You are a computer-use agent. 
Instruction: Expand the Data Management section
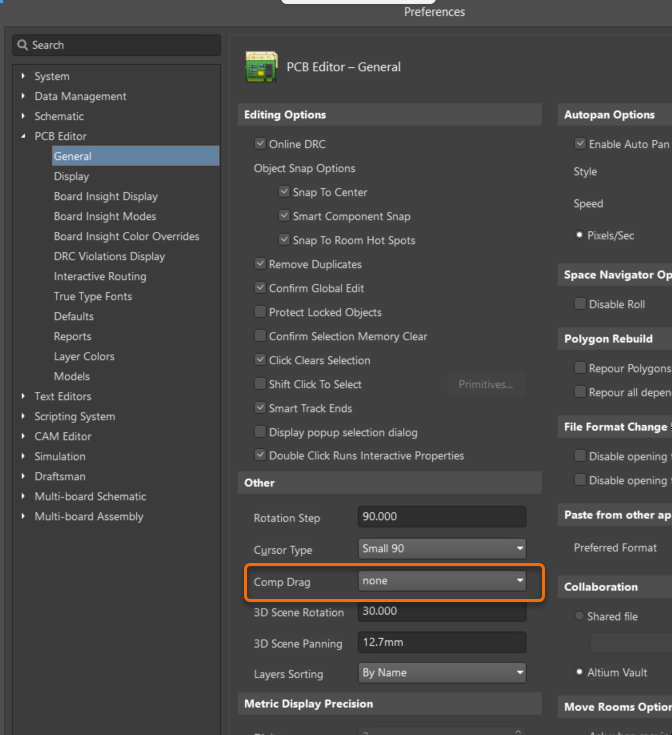pos(23,96)
